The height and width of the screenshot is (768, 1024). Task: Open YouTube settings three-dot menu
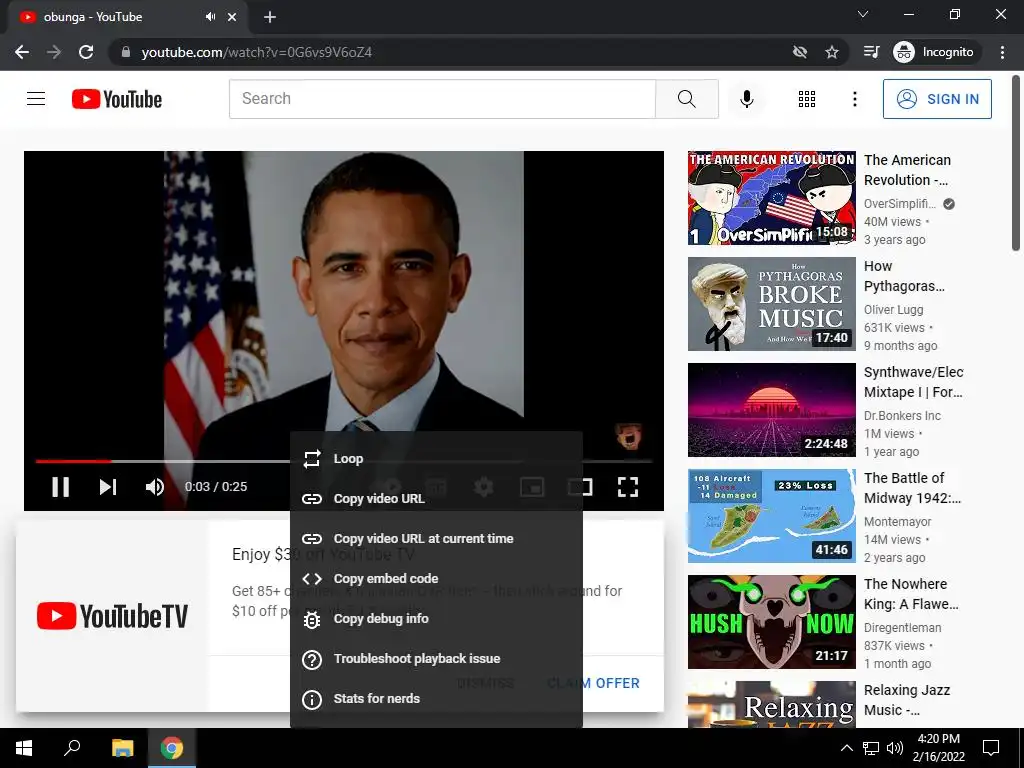(x=854, y=99)
